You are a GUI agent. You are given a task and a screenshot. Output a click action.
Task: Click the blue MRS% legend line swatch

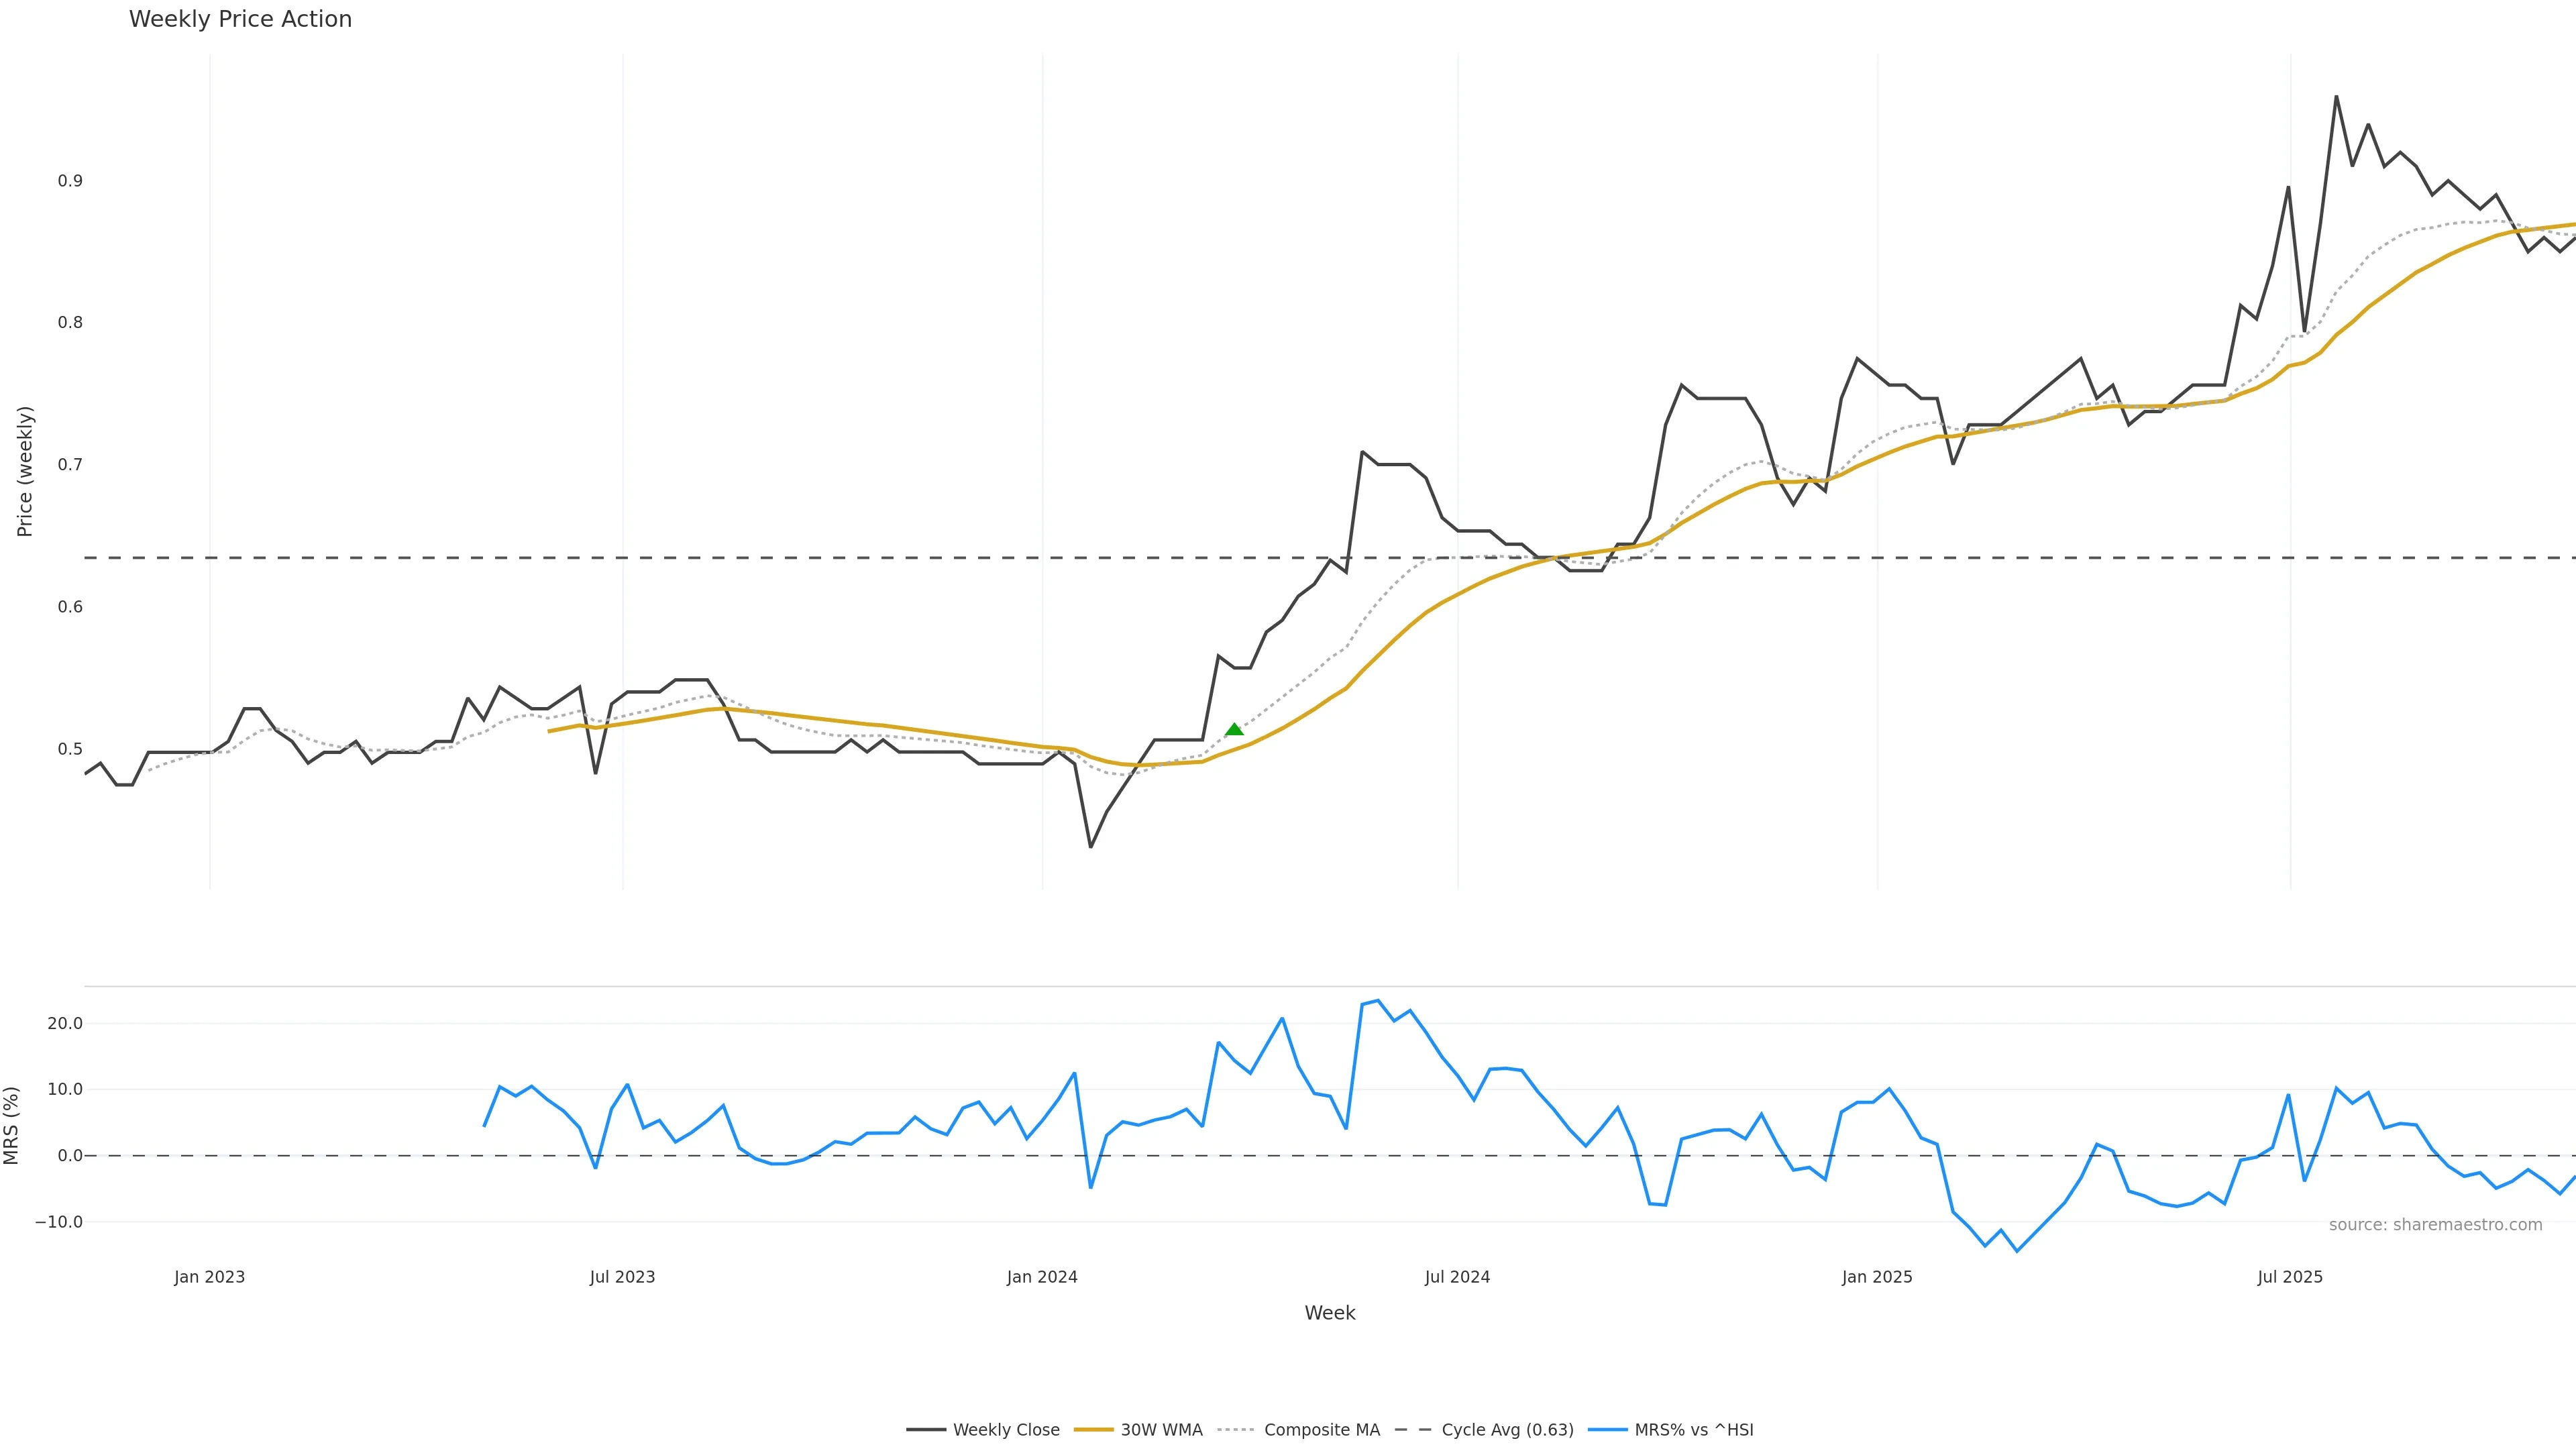[x=1607, y=1430]
